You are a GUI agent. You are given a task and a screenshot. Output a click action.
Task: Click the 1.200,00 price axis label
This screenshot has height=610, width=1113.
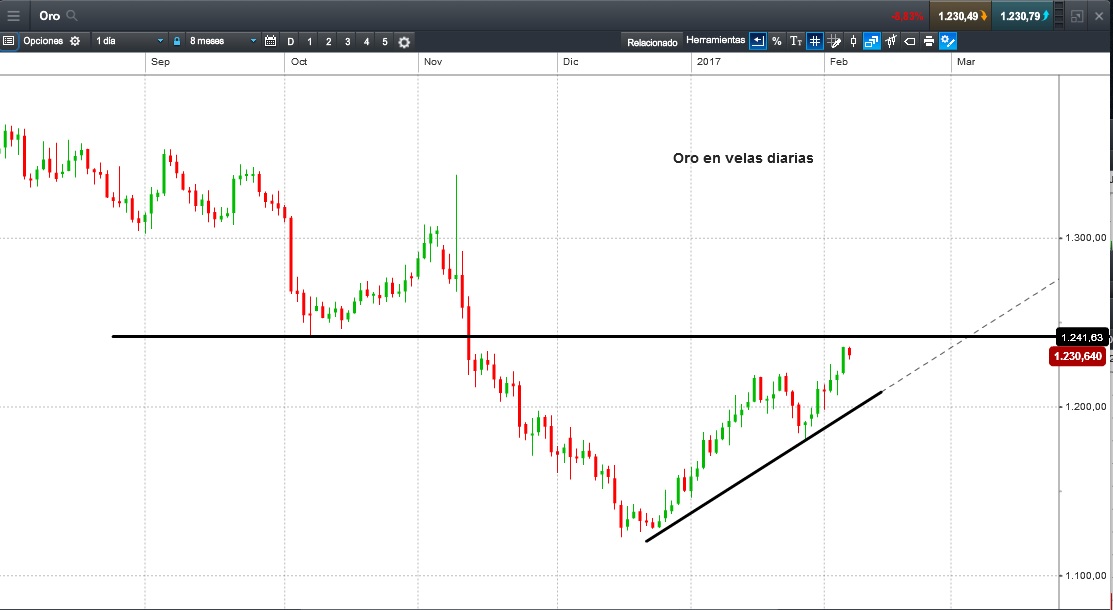(x=1085, y=407)
